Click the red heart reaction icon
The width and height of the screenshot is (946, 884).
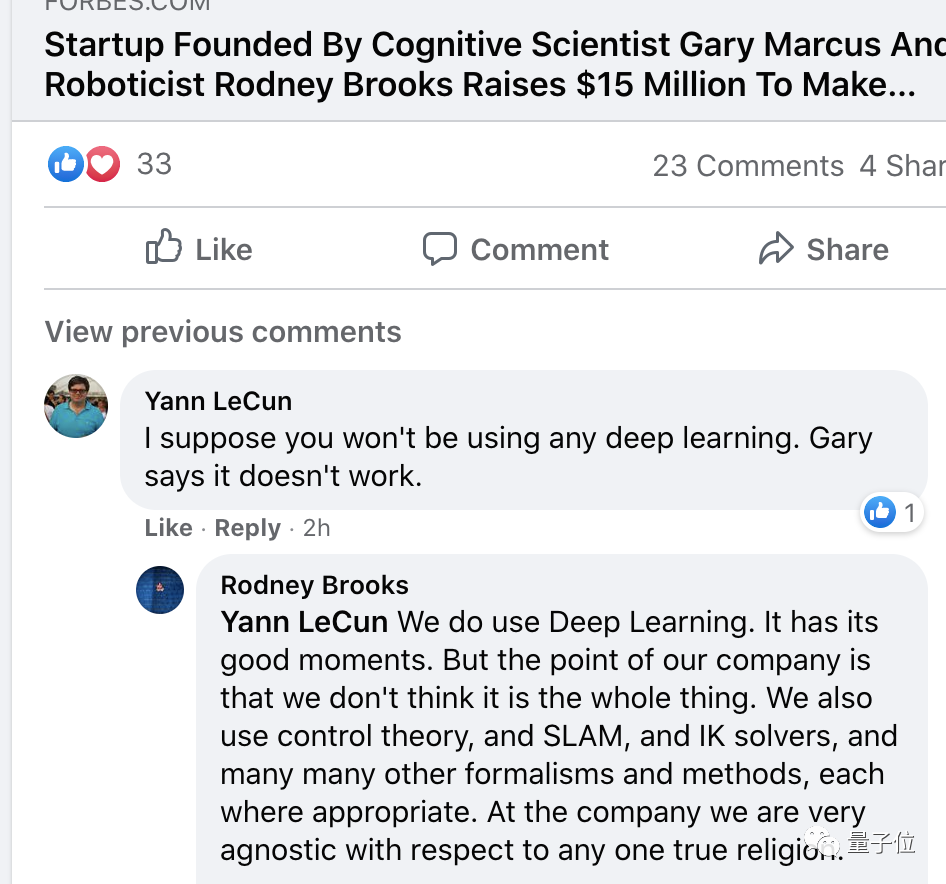(102, 164)
